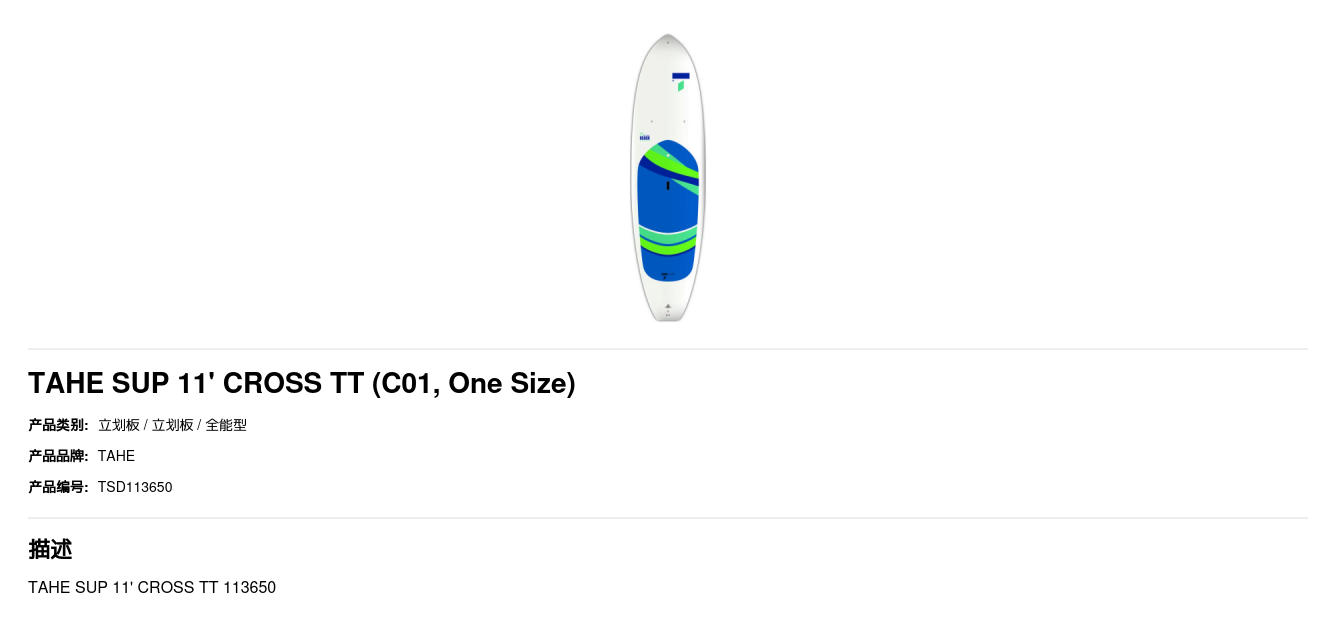1328x627 pixels.
Task: Click the product number TSD113650
Action: [135, 487]
